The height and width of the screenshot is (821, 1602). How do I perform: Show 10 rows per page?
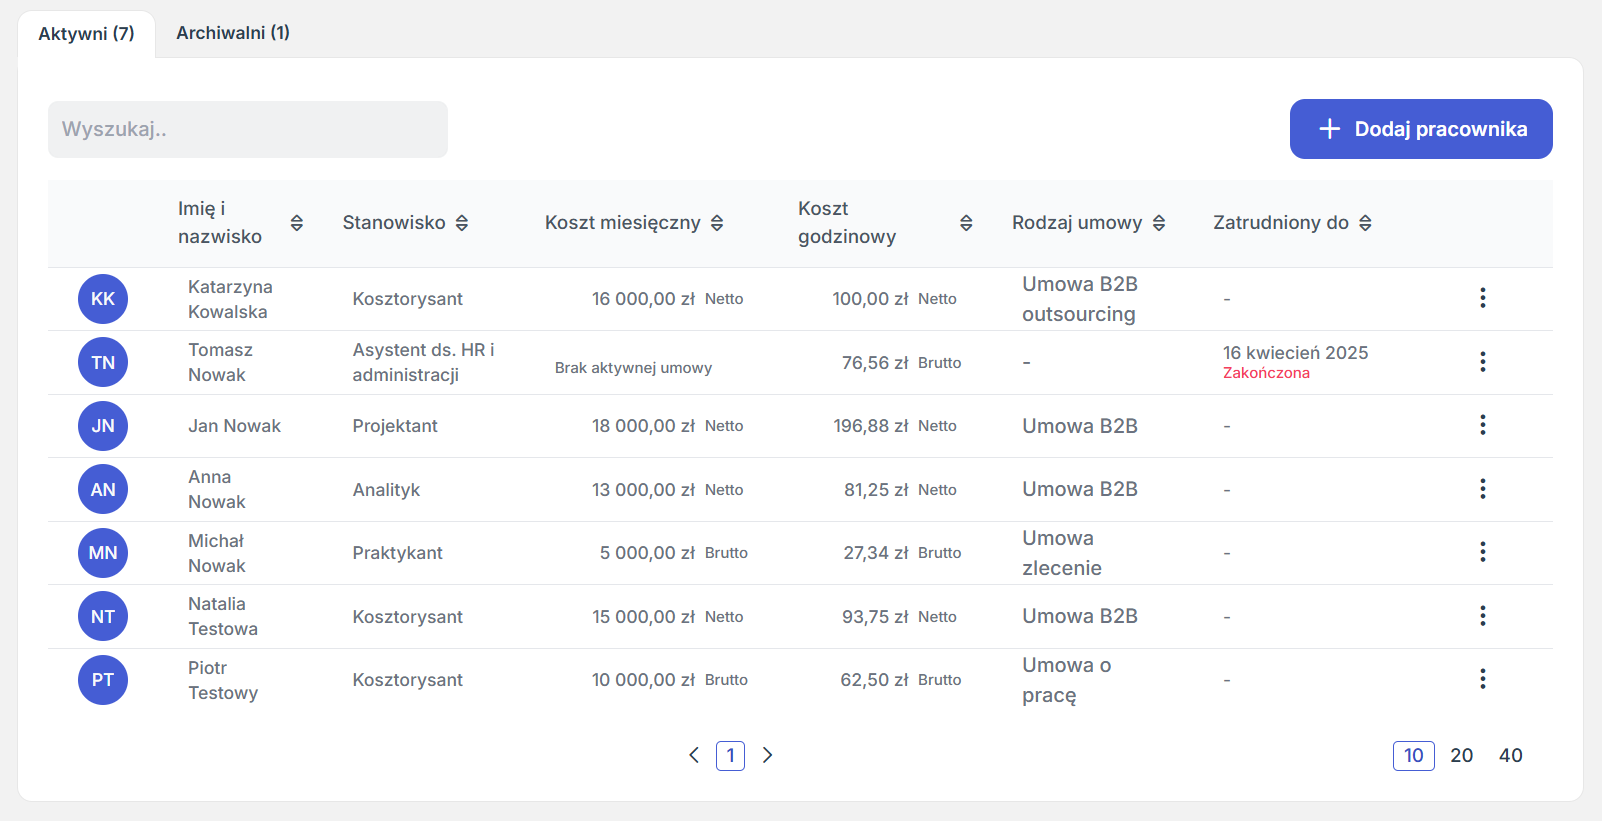1413,756
